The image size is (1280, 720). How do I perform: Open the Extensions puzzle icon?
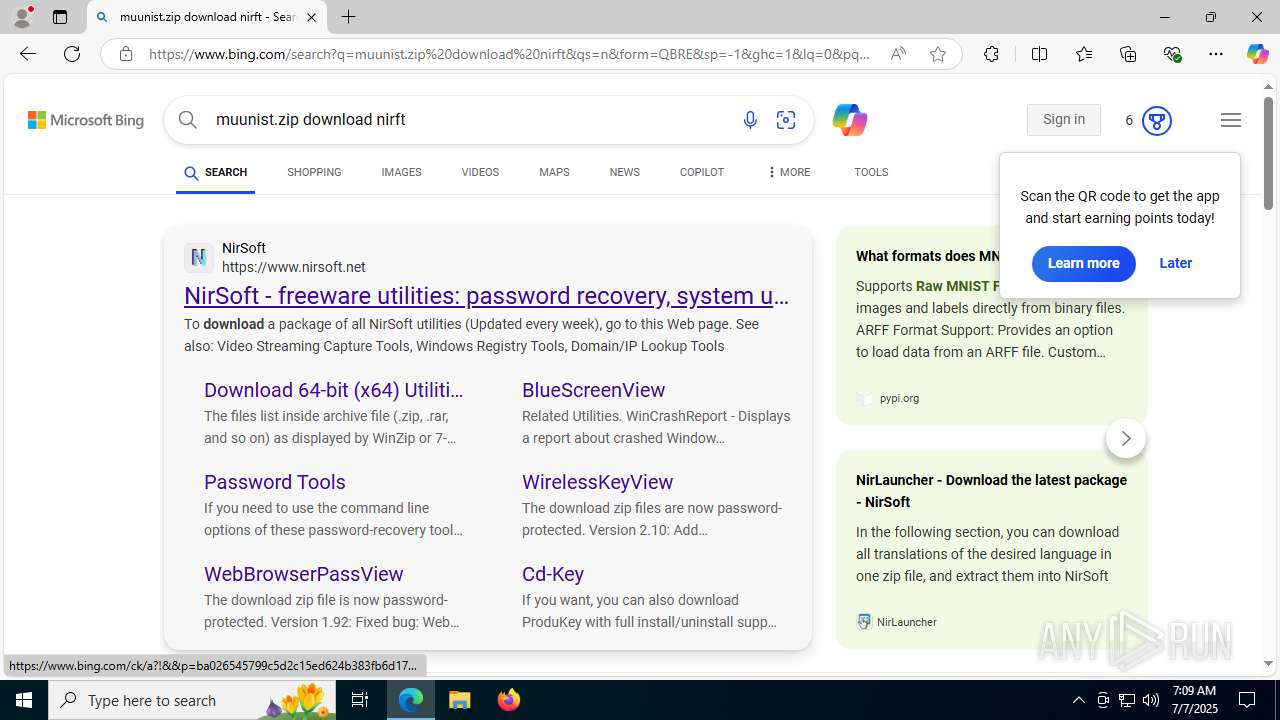[x=991, y=54]
